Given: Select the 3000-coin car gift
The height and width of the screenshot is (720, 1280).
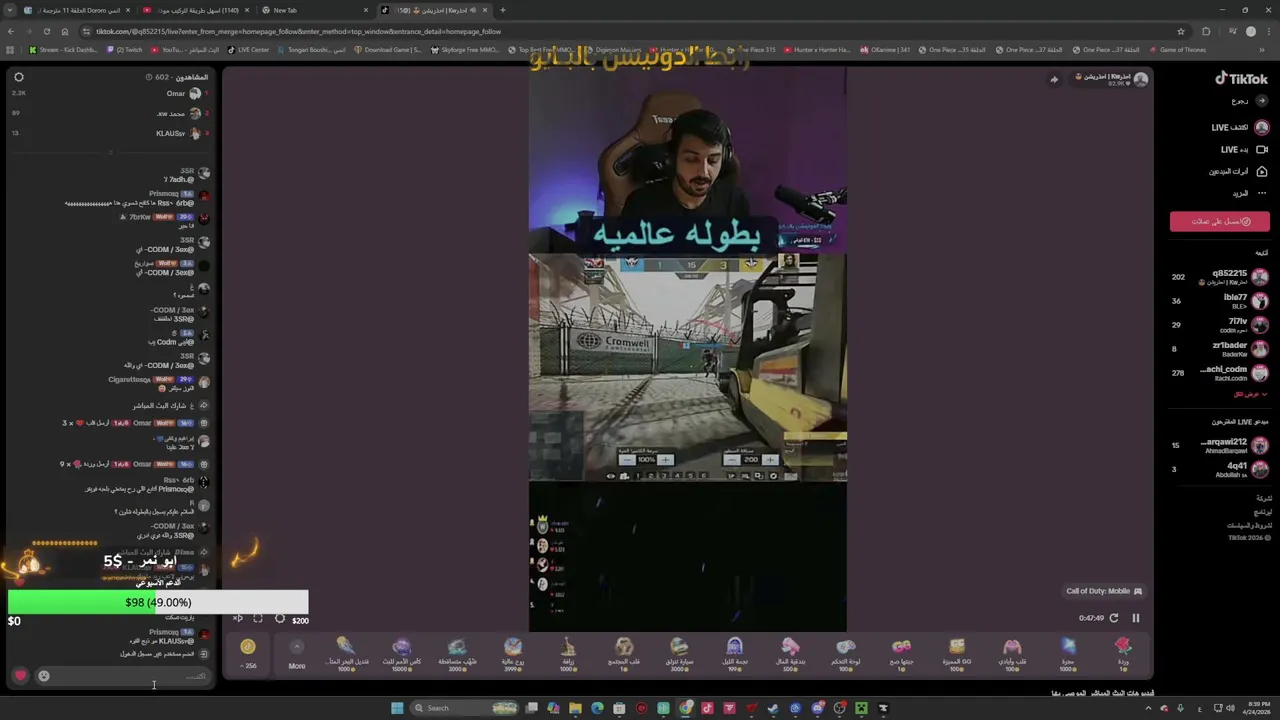Looking at the screenshot, I should coord(679,654).
